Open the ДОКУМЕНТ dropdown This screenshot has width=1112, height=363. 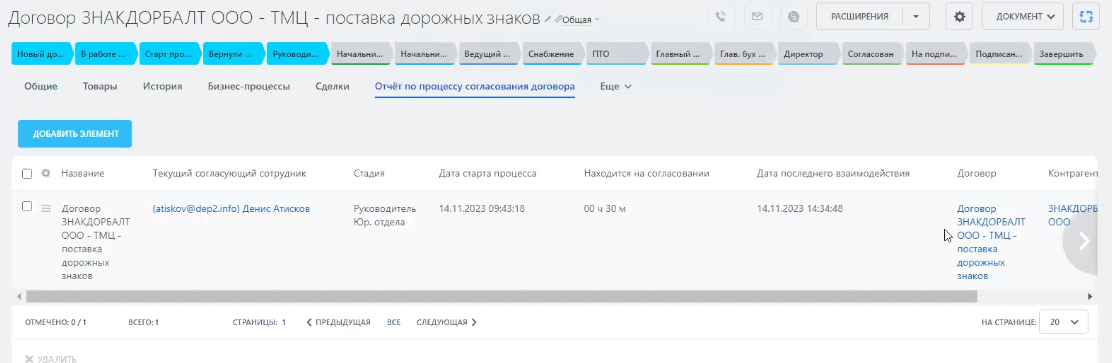pos(1023,16)
